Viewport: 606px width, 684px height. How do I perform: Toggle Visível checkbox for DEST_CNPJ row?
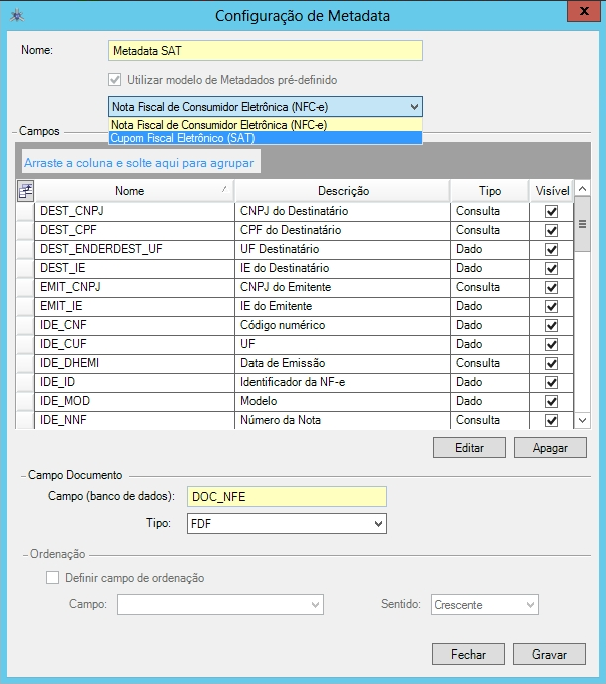pos(551,212)
